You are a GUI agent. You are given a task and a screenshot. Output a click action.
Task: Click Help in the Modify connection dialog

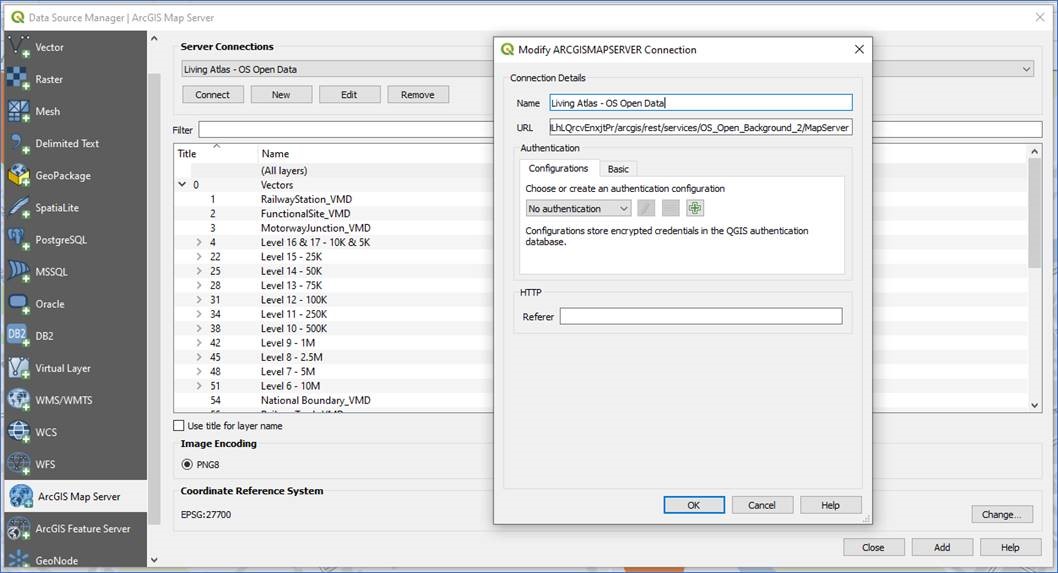(831, 505)
